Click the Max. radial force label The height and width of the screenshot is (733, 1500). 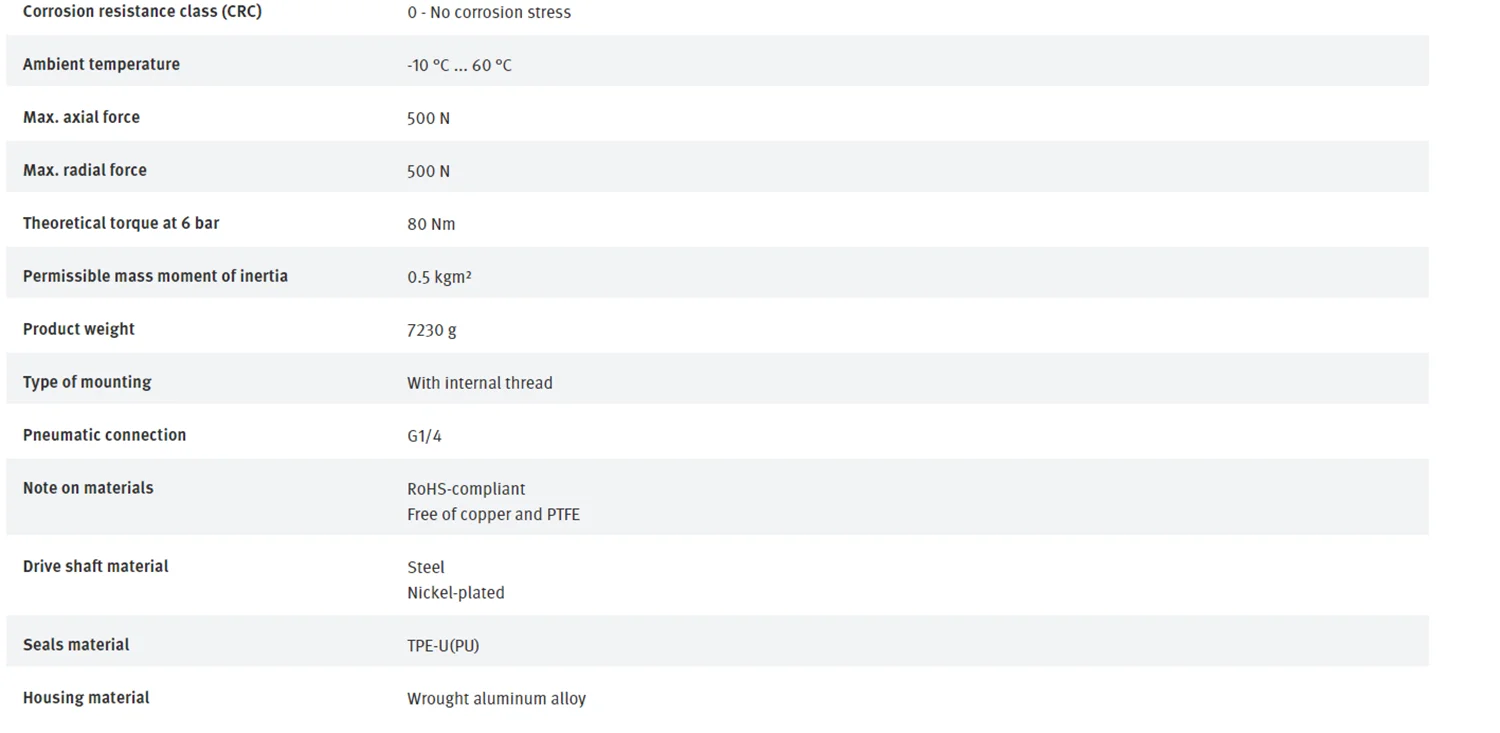click(x=85, y=170)
